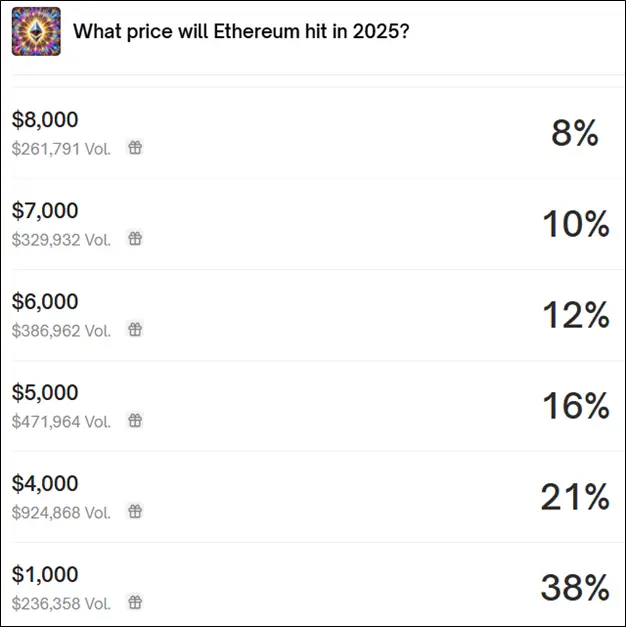This screenshot has width=626, height=627.
Task: Select the $8,000 outcome label
Action: click(45, 120)
